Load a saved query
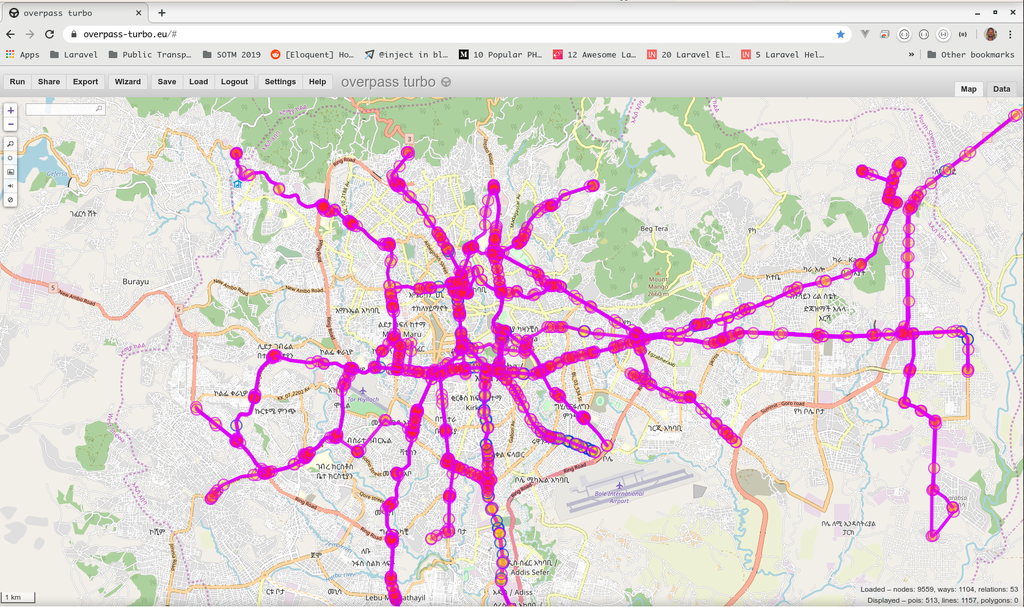This screenshot has width=1024, height=607. pyautogui.click(x=199, y=82)
